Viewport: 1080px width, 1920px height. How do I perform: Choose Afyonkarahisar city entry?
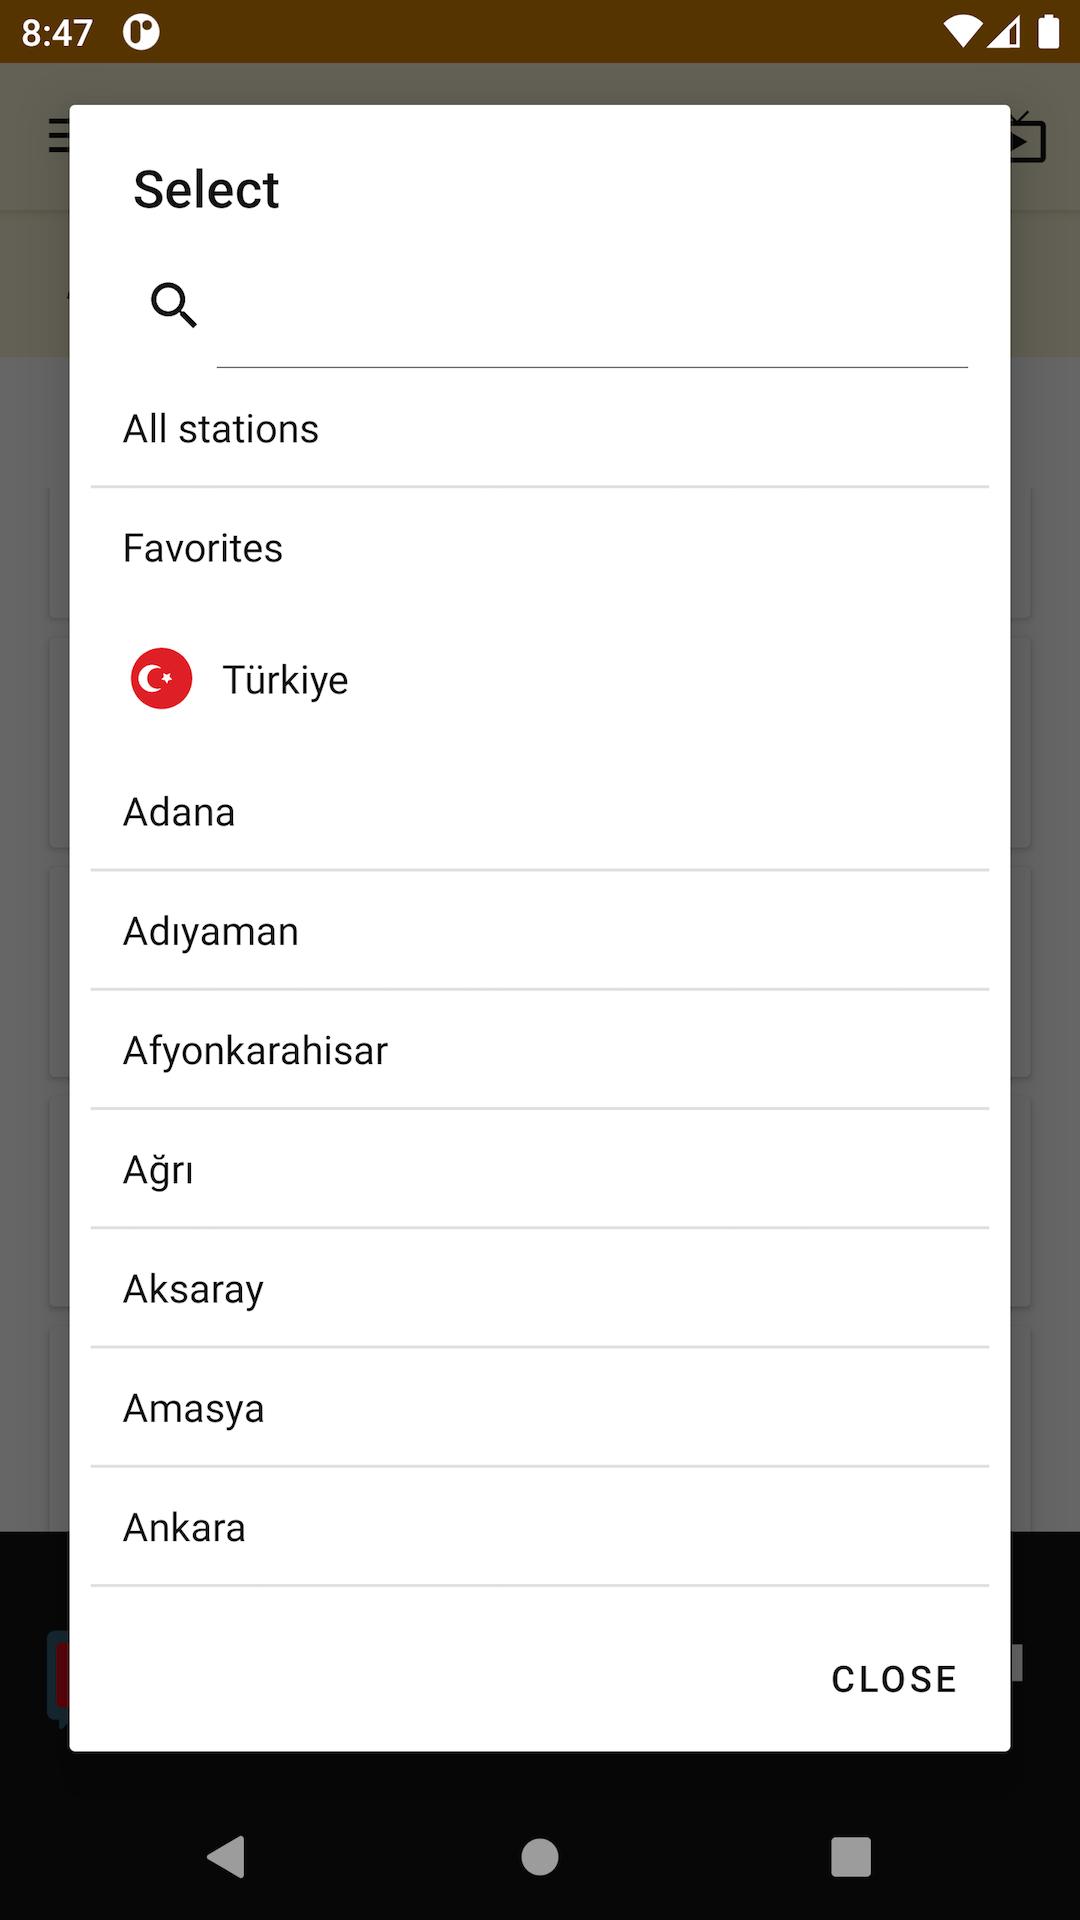[x=540, y=1050]
